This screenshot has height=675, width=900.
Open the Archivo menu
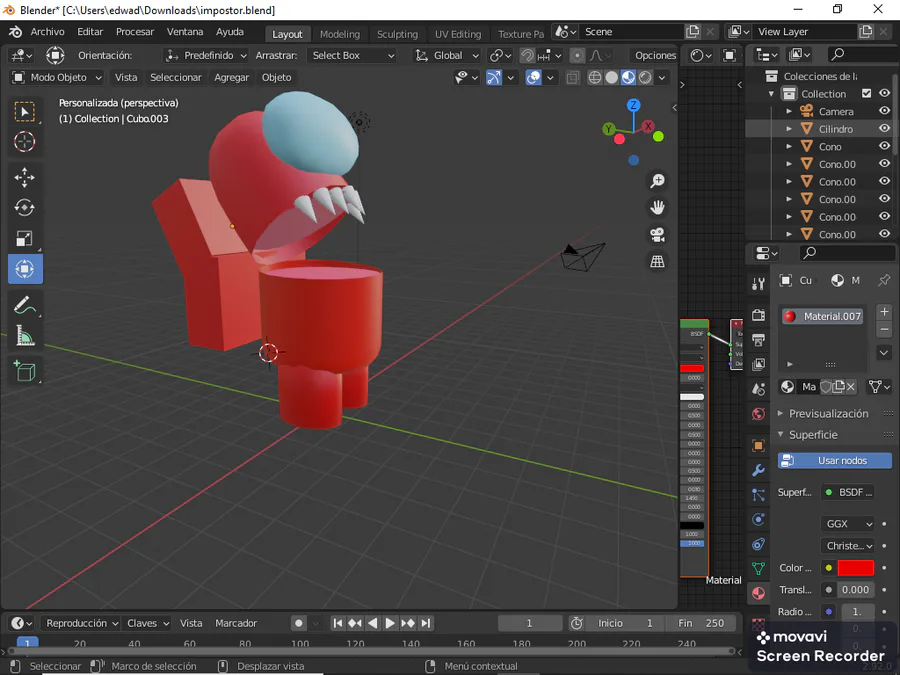pos(48,32)
